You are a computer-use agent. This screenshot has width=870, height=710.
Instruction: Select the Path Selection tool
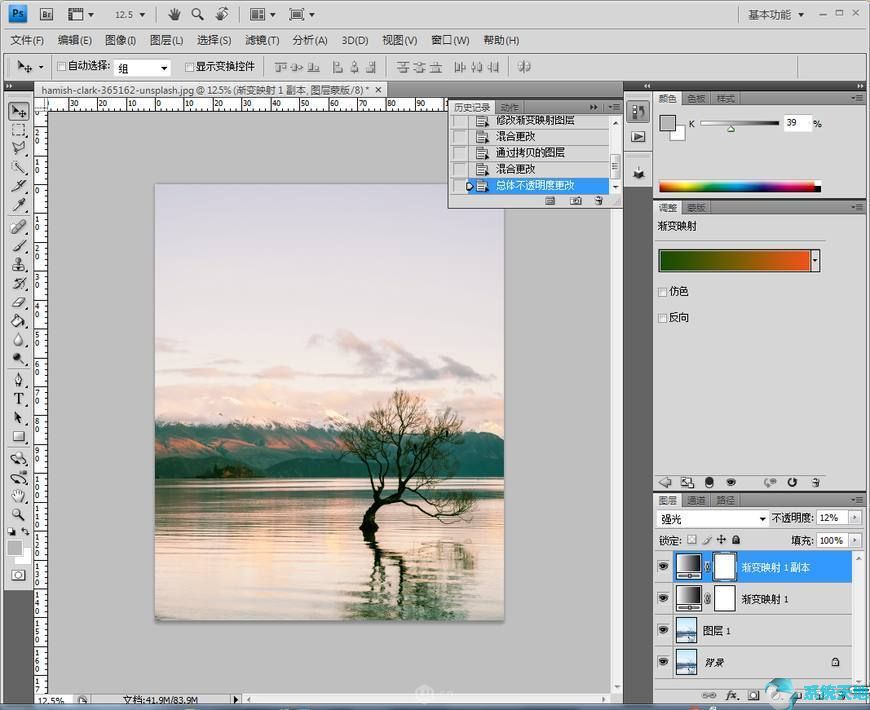click(x=18, y=418)
